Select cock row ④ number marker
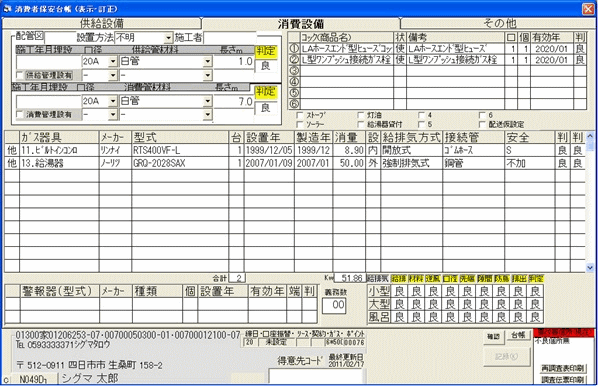598x386 pixels. pos(294,82)
